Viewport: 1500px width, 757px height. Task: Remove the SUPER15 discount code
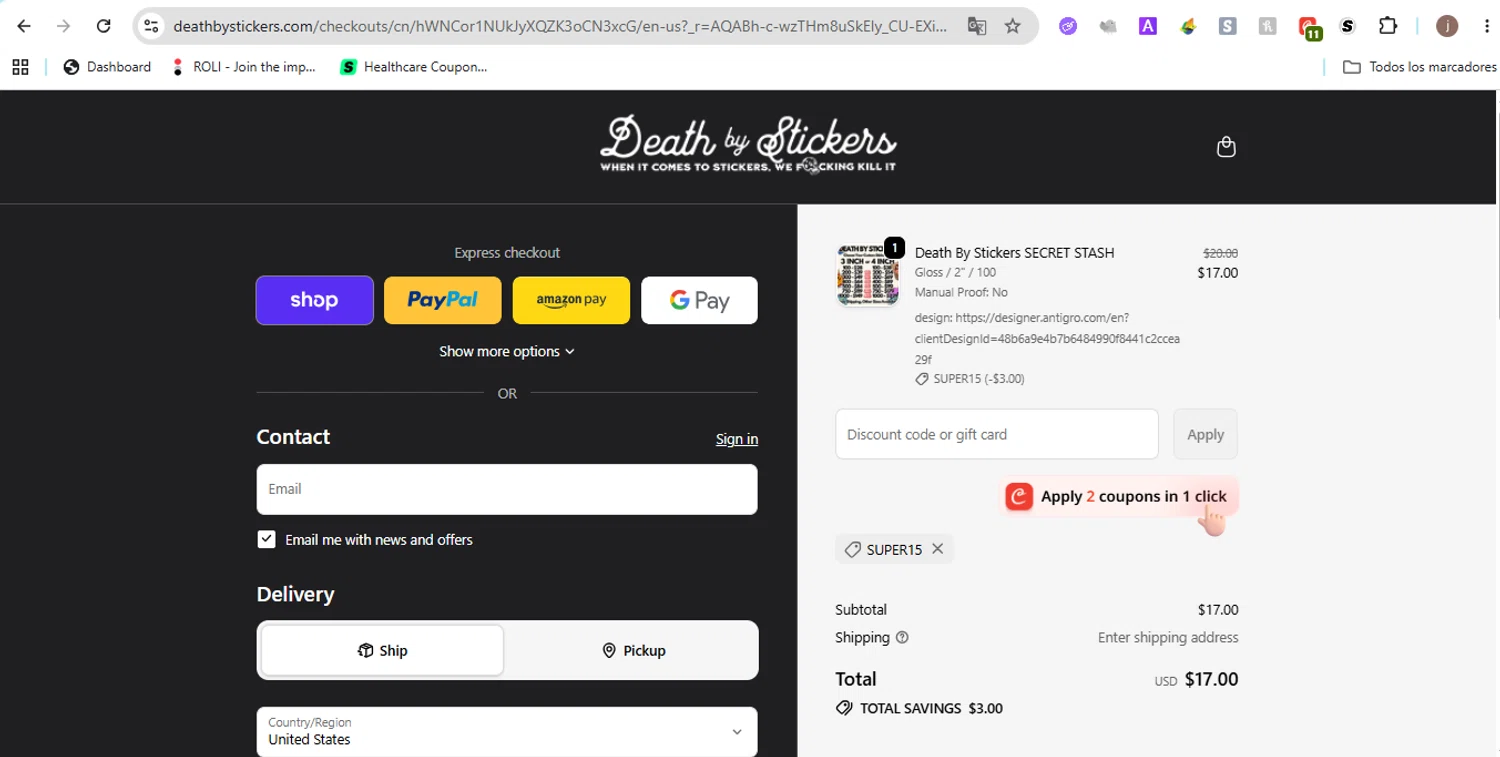click(x=937, y=549)
